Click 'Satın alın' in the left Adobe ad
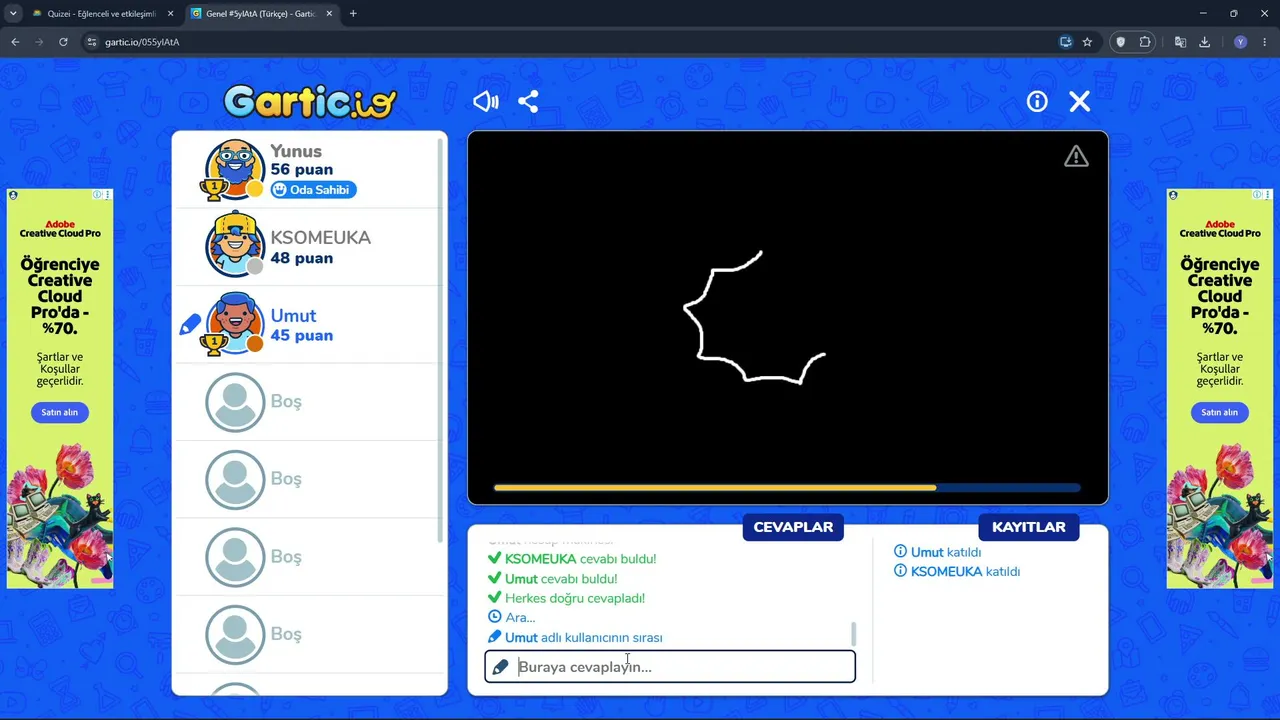This screenshot has width=1280, height=720. coord(59,412)
